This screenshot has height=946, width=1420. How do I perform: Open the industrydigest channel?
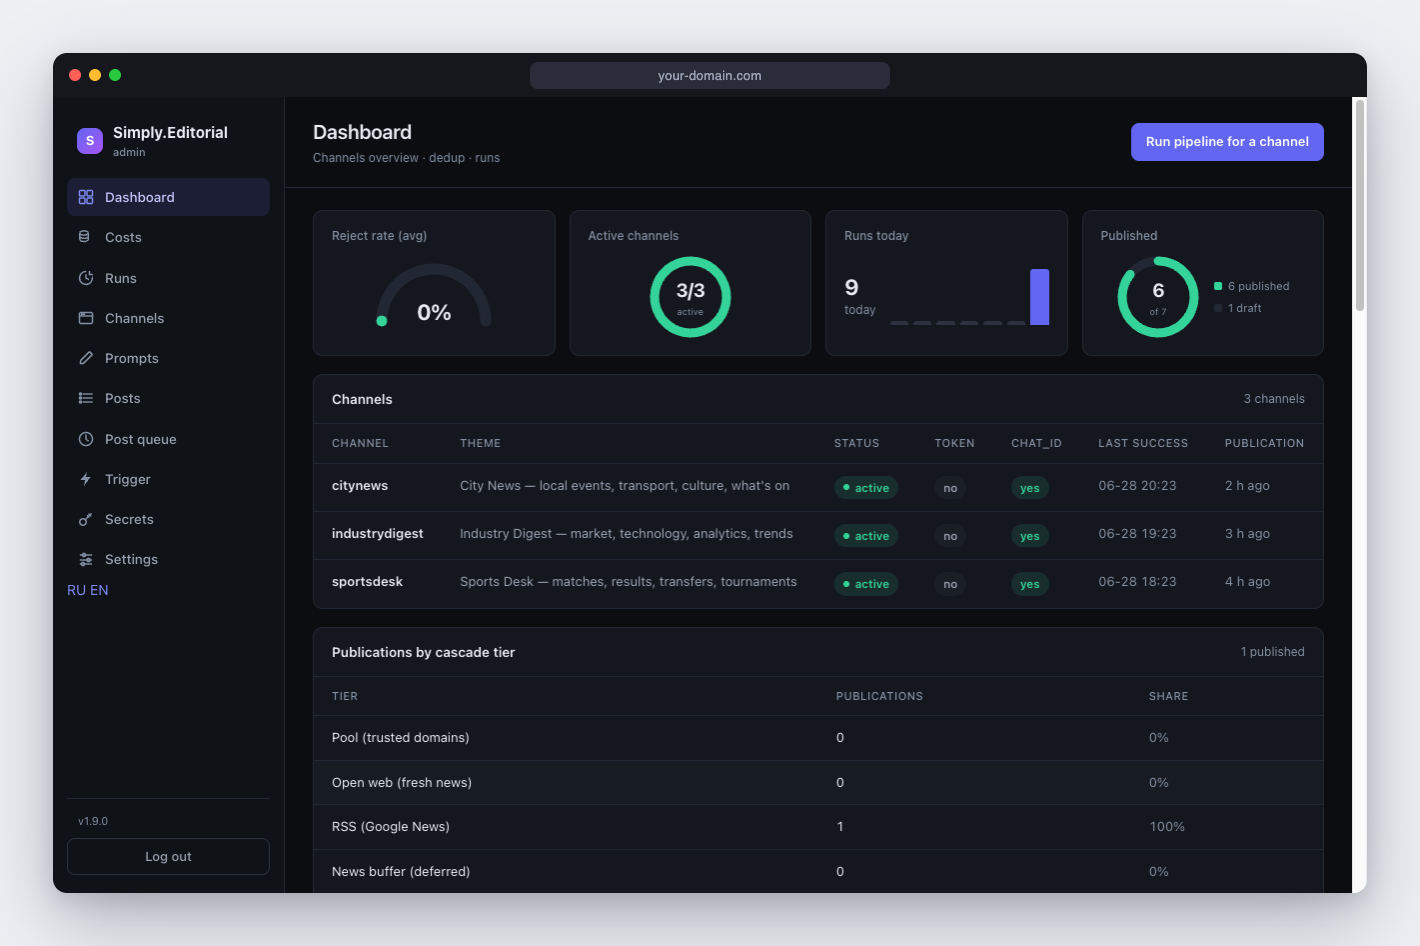click(377, 534)
